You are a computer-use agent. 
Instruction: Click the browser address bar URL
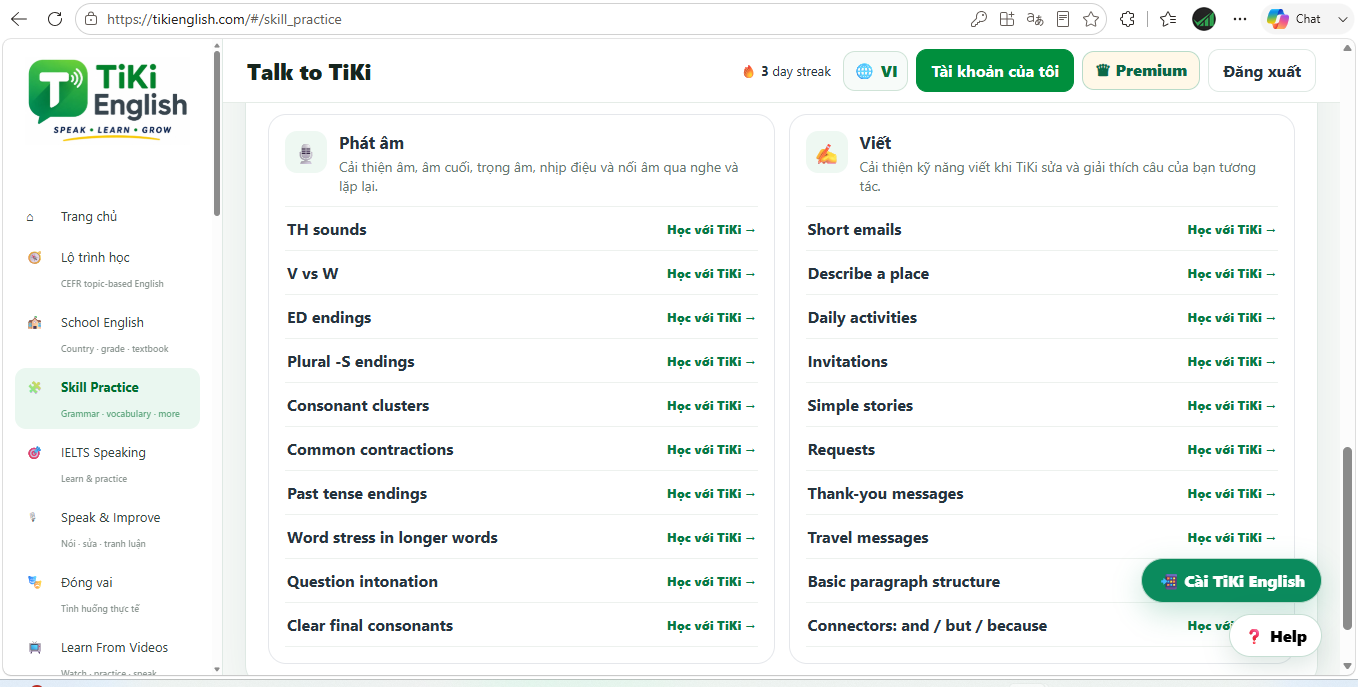pos(223,19)
